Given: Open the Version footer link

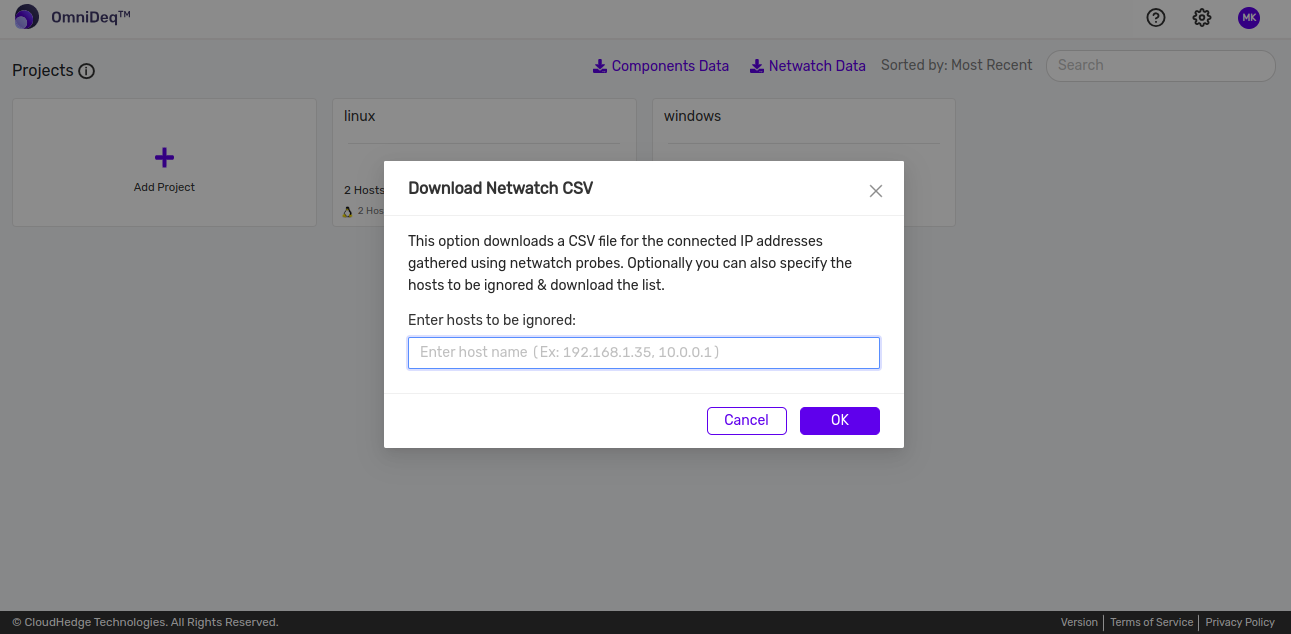Looking at the screenshot, I should click(x=1079, y=622).
